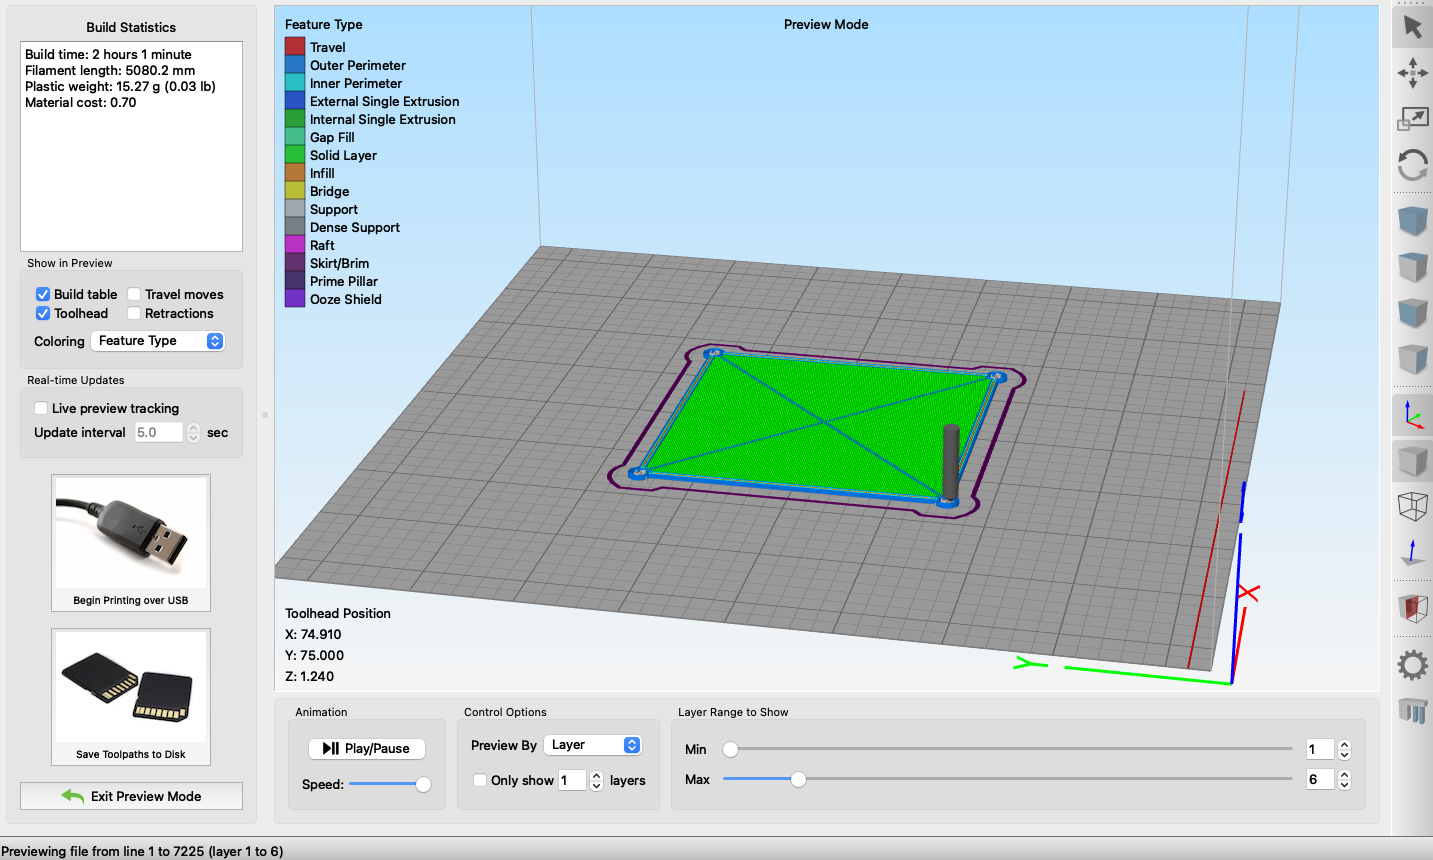
Task: Click the Max layer value field
Action: tap(1320, 779)
